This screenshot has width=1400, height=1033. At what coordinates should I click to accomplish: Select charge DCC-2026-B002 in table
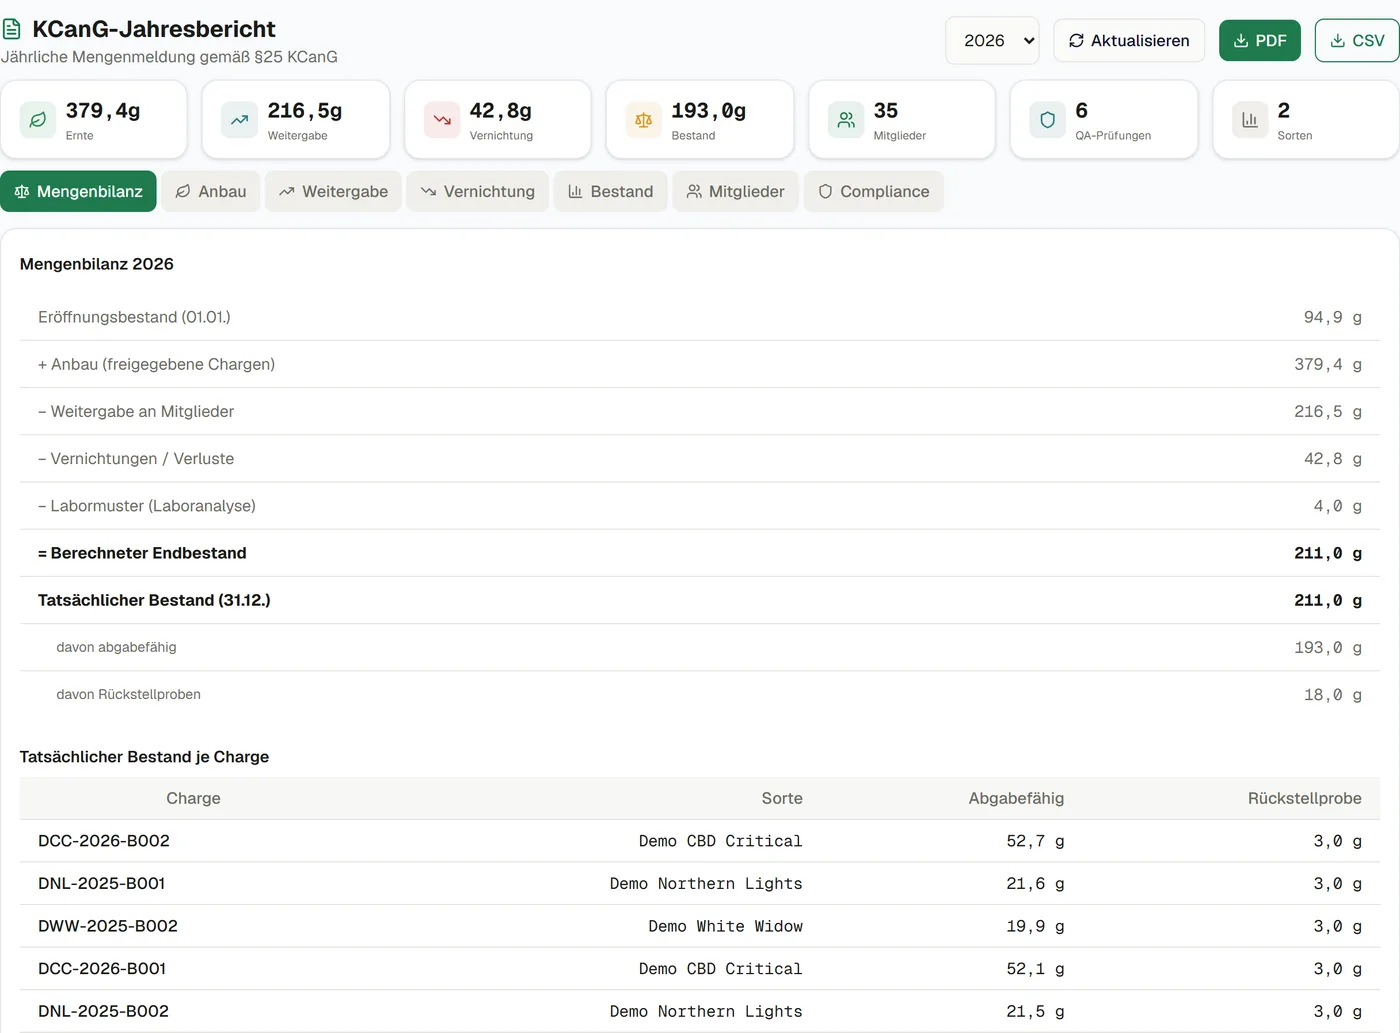[x=104, y=841]
